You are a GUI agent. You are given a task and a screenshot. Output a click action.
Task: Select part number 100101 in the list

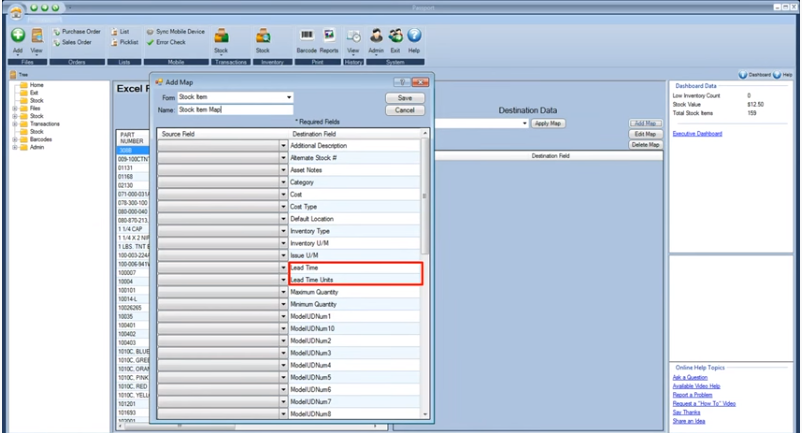point(127,290)
